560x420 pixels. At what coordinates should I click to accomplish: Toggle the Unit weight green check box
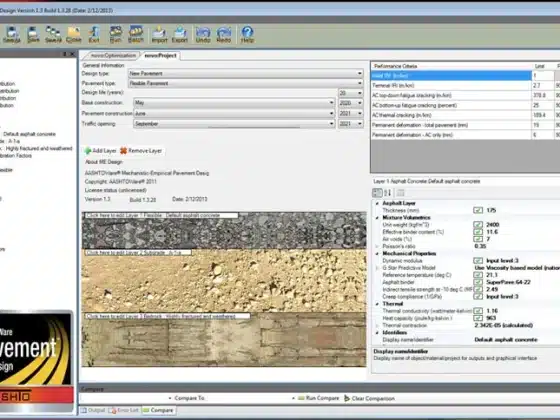click(x=478, y=225)
